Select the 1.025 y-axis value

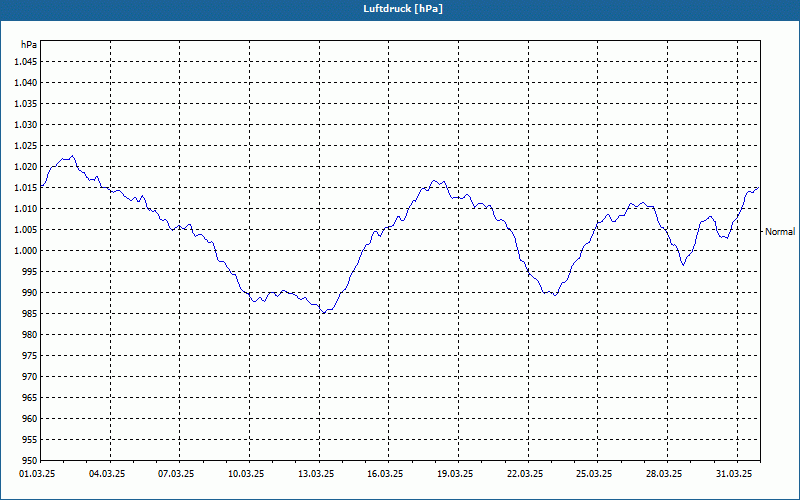coord(26,145)
